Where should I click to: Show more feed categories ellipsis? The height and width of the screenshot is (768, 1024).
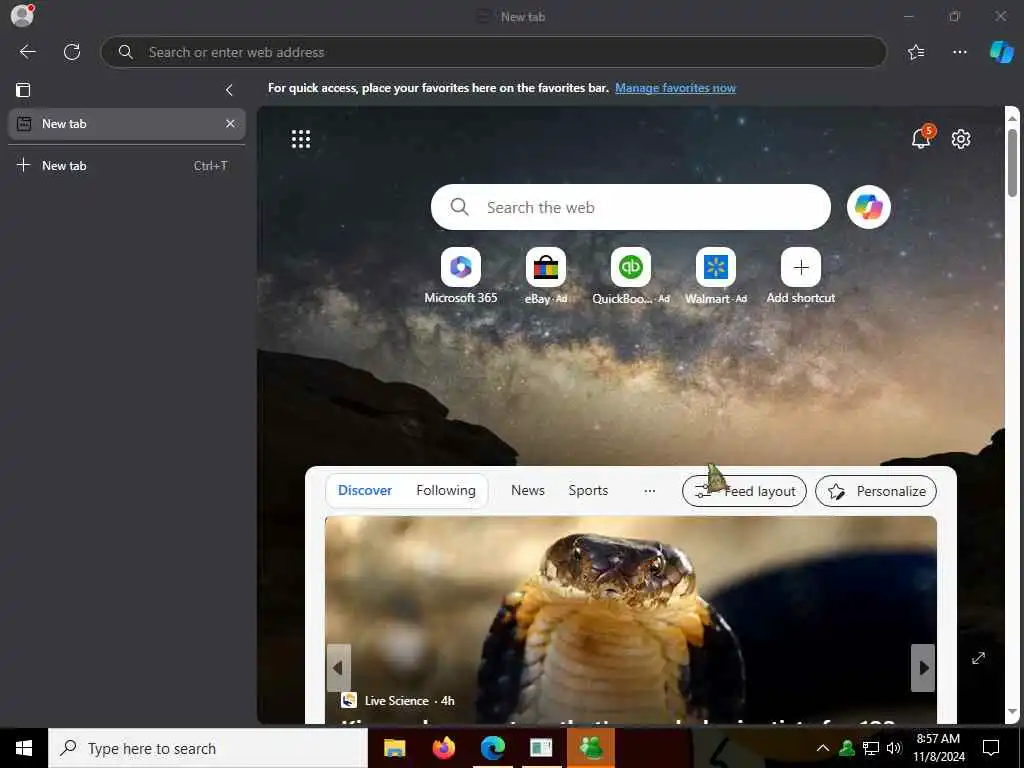pyautogui.click(x=650, y=490)
